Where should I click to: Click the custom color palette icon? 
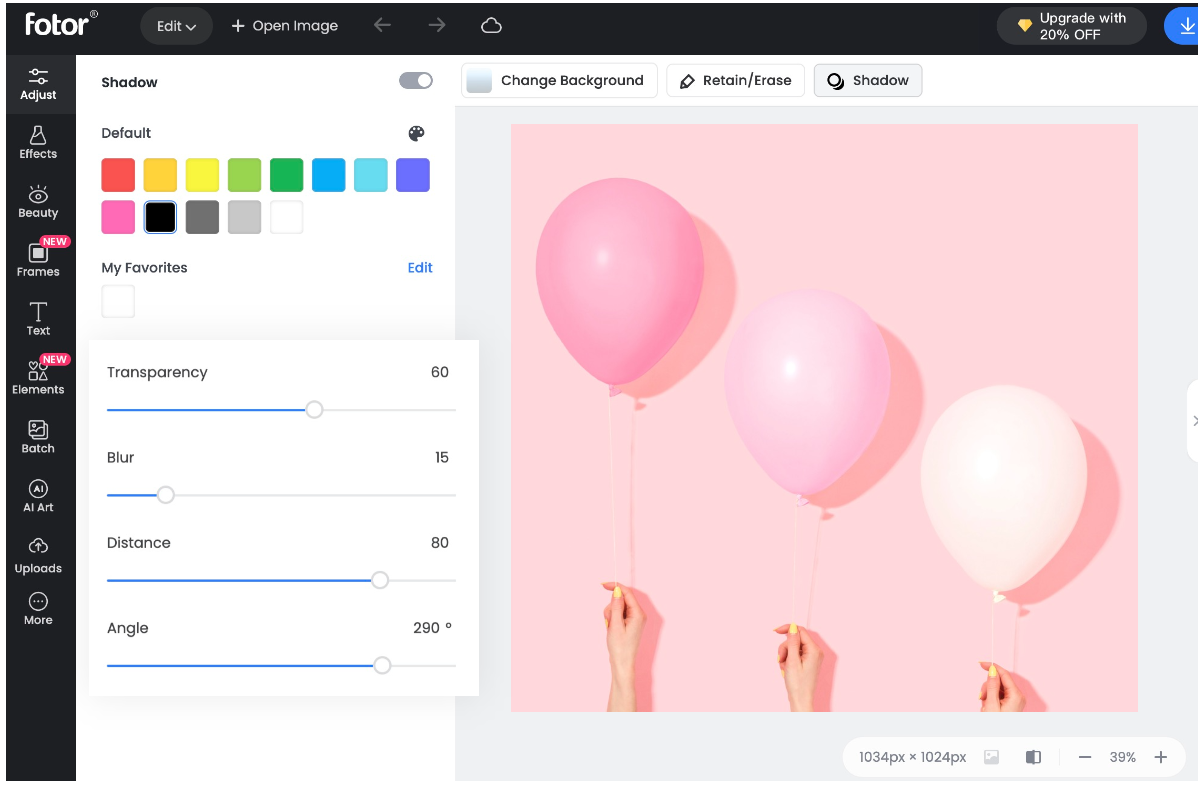pos(417,134)
